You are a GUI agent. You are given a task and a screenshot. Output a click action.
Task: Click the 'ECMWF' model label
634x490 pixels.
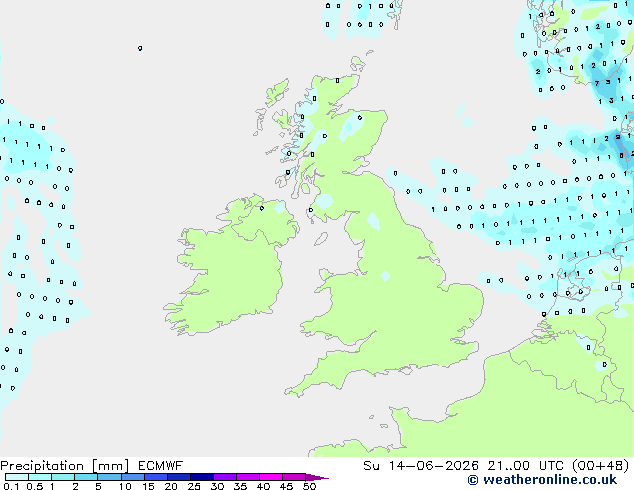point(161,466)
